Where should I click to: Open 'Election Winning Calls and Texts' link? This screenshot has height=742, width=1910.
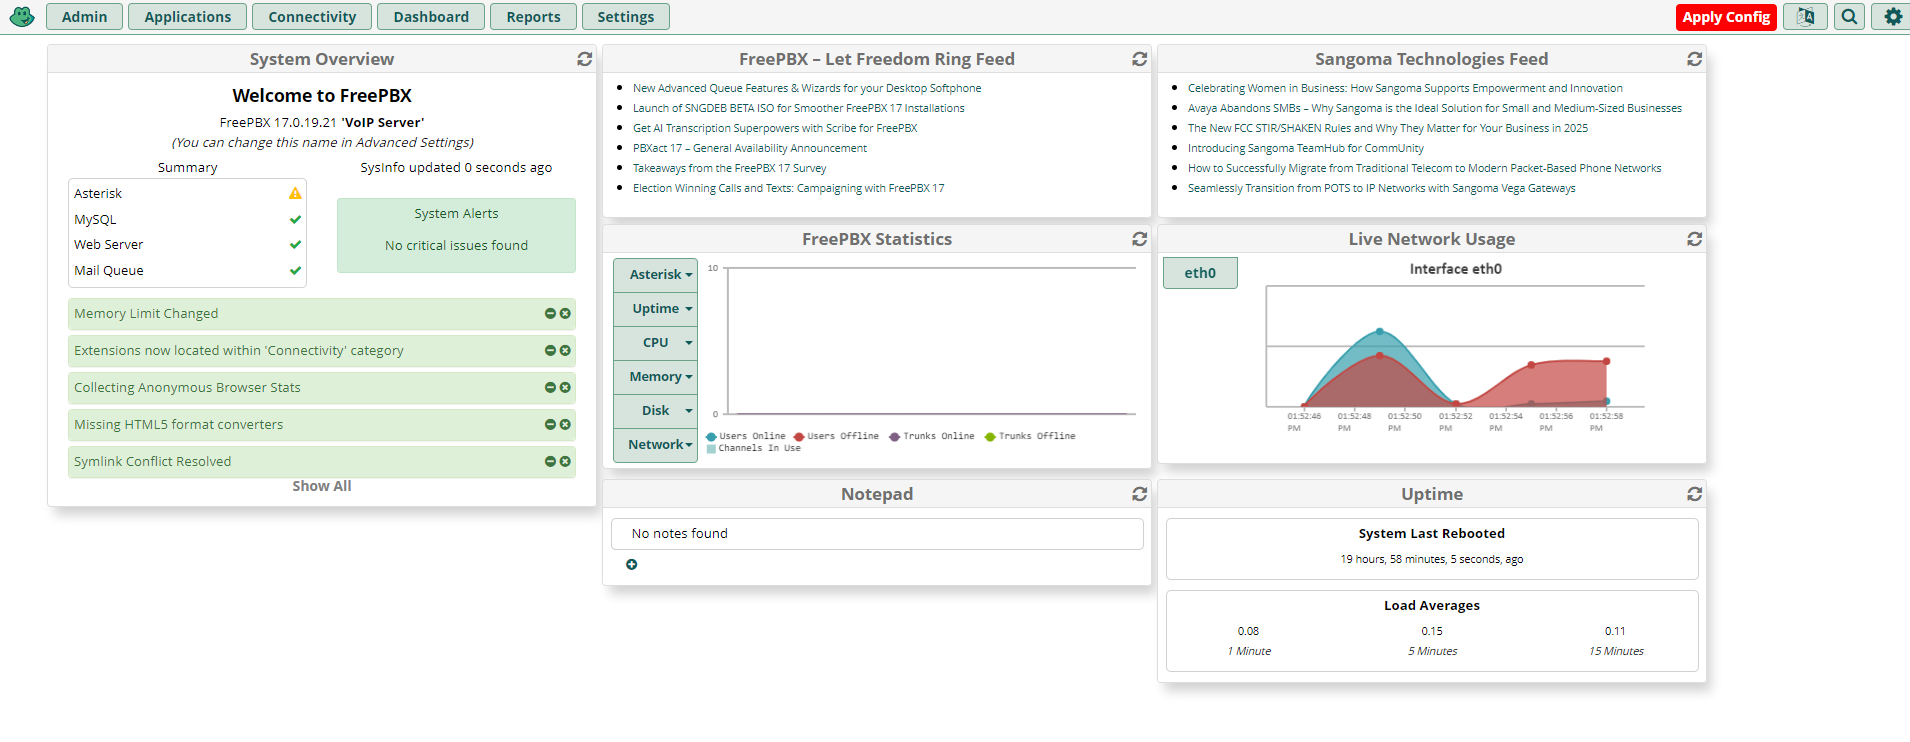point(789,188)
